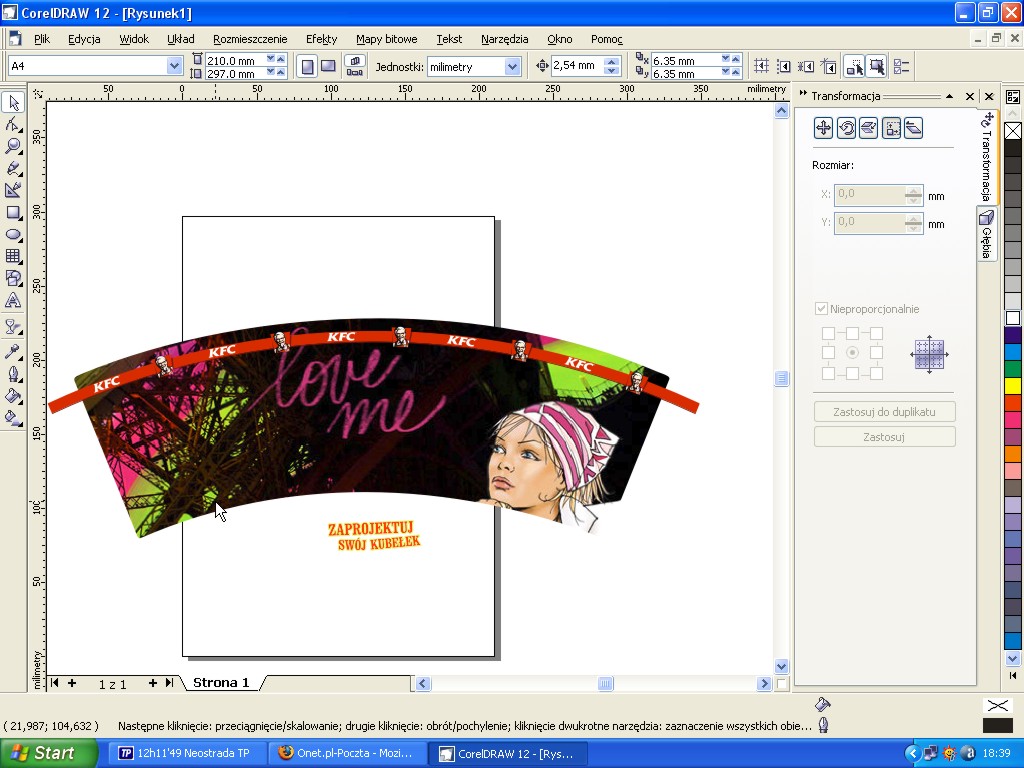The height and width of the screenshot is (768, 1024).
Task: Click the Position transform icon
Action: pos(823,128)
